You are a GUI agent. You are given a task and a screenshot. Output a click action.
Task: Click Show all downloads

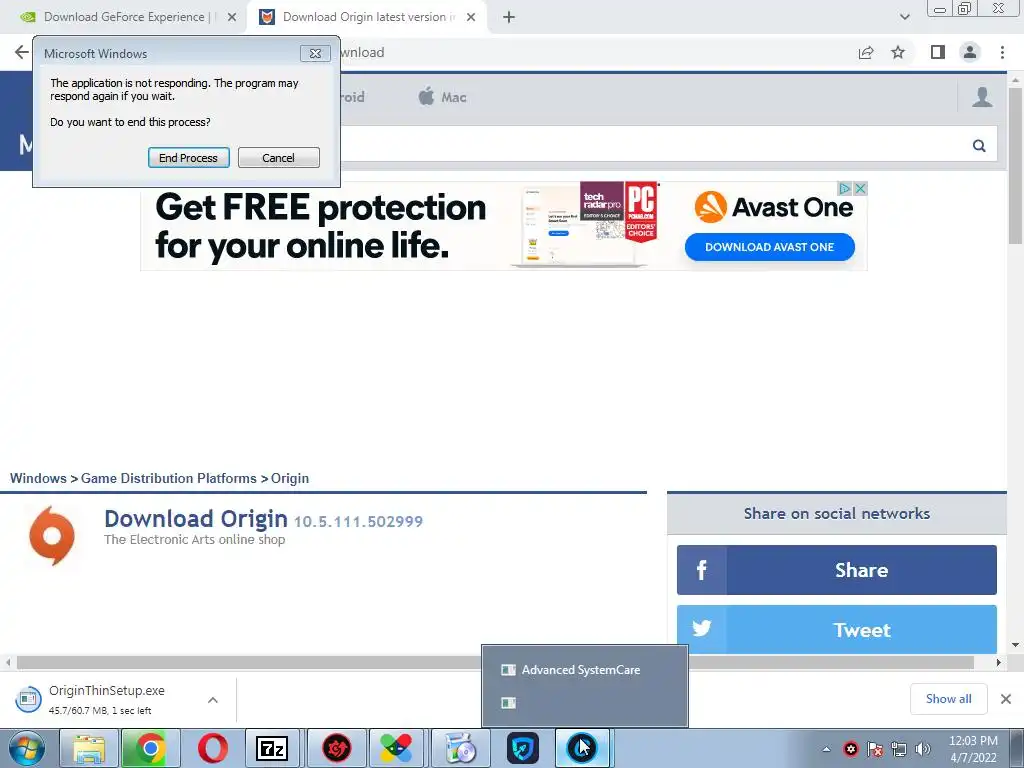click(x=948, y=699)
